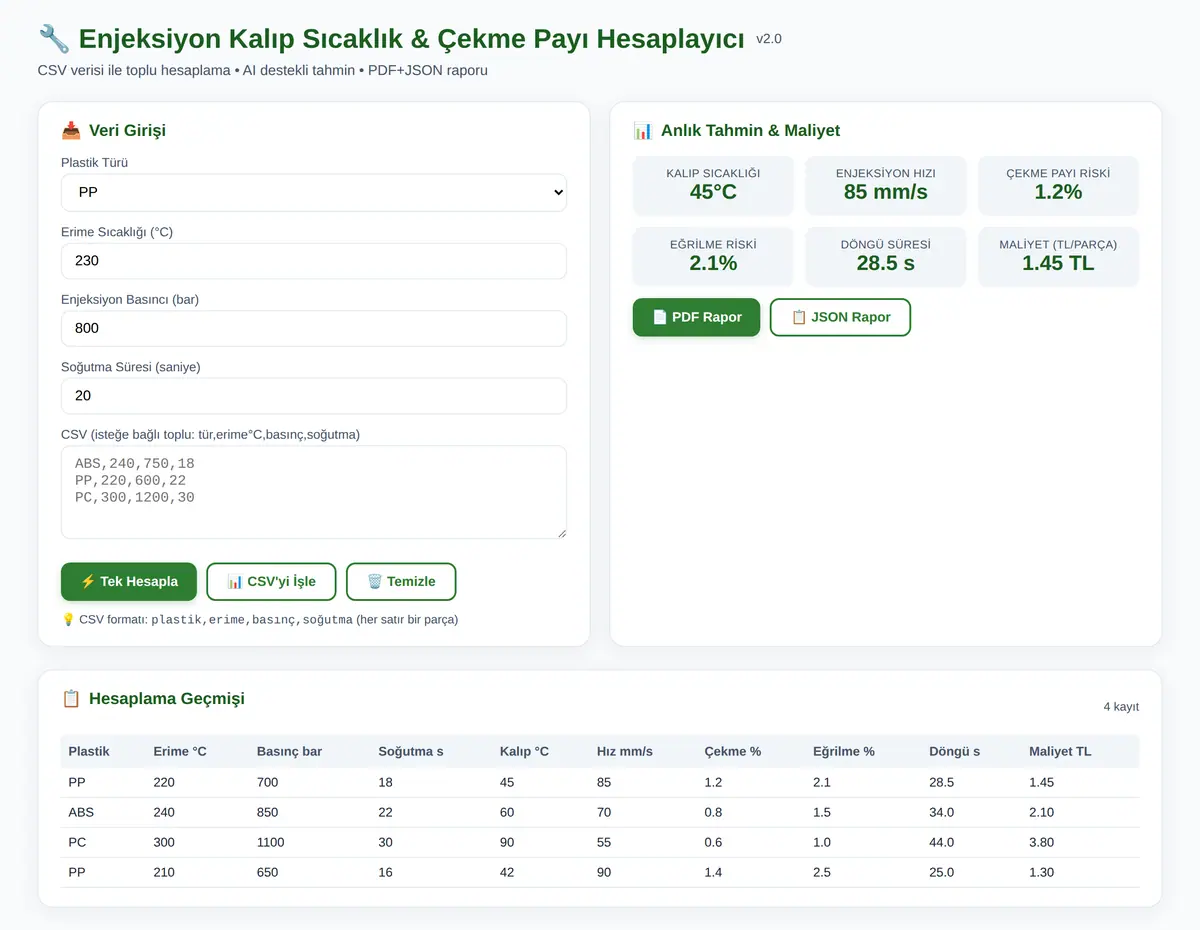Click the Hız mm/s column header
The height and width of the screenshot is (930, 1200).
point(625,751)
